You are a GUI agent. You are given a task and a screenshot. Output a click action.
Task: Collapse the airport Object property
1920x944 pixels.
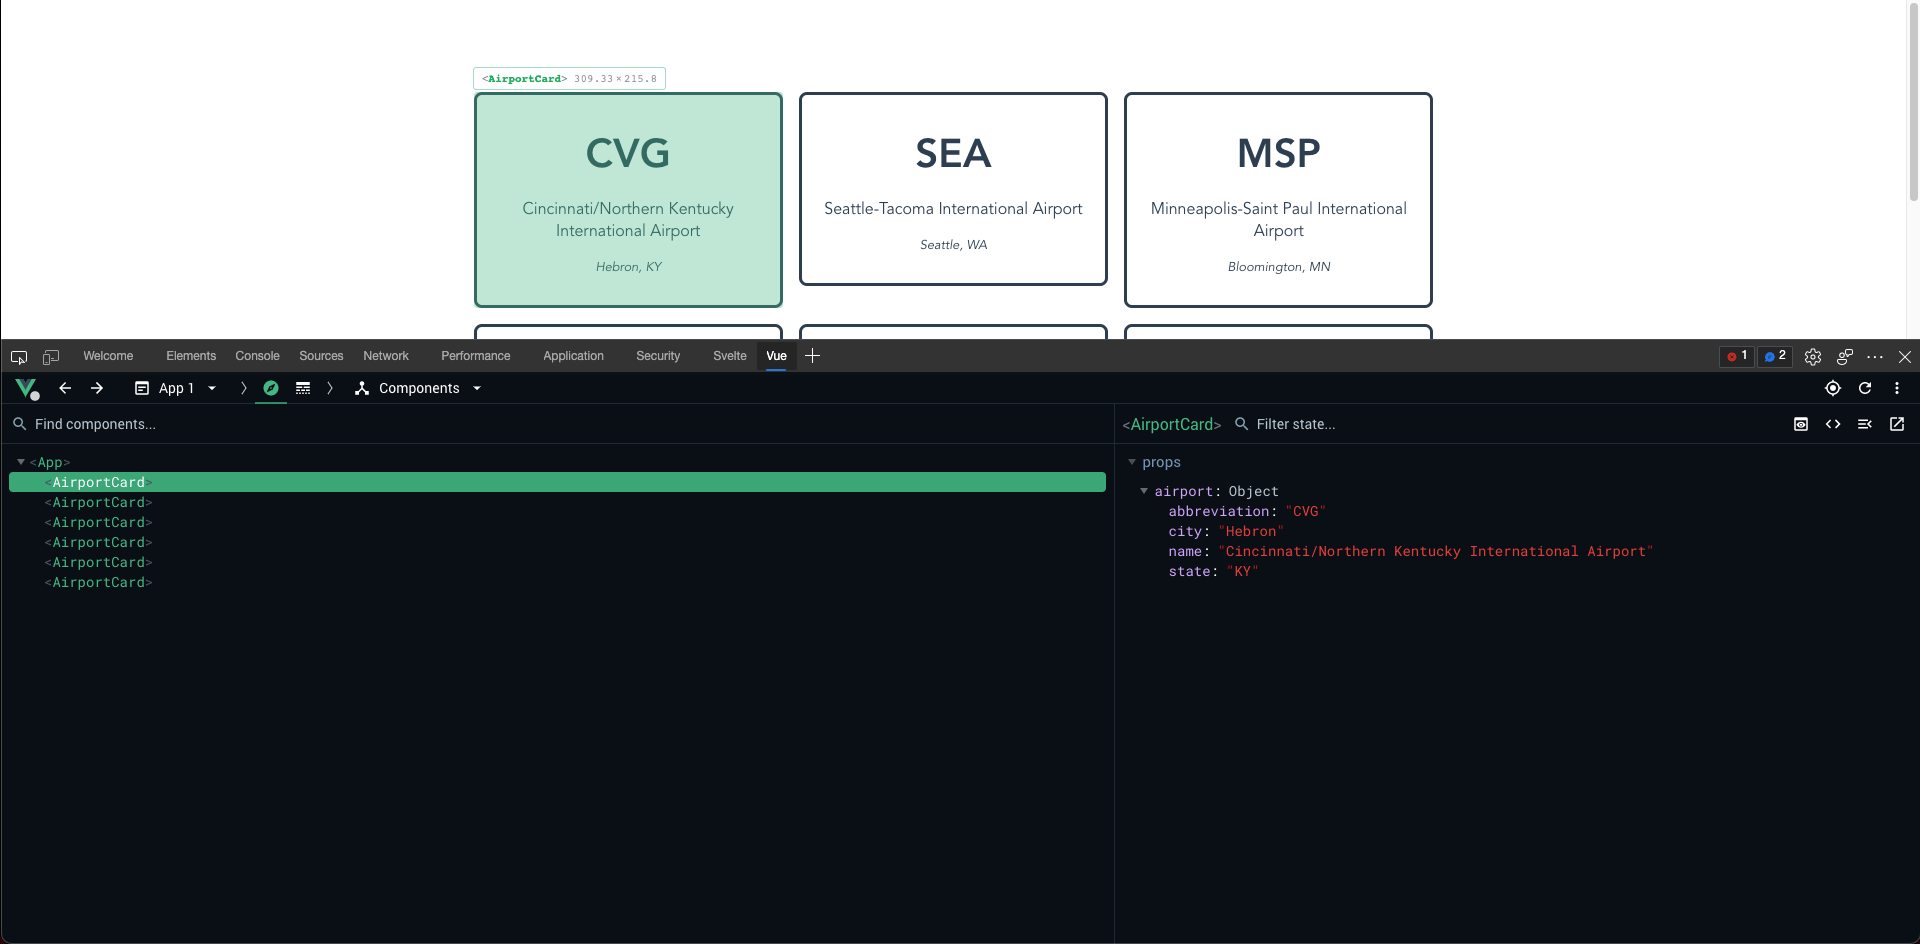click(x=1144, y=491)
